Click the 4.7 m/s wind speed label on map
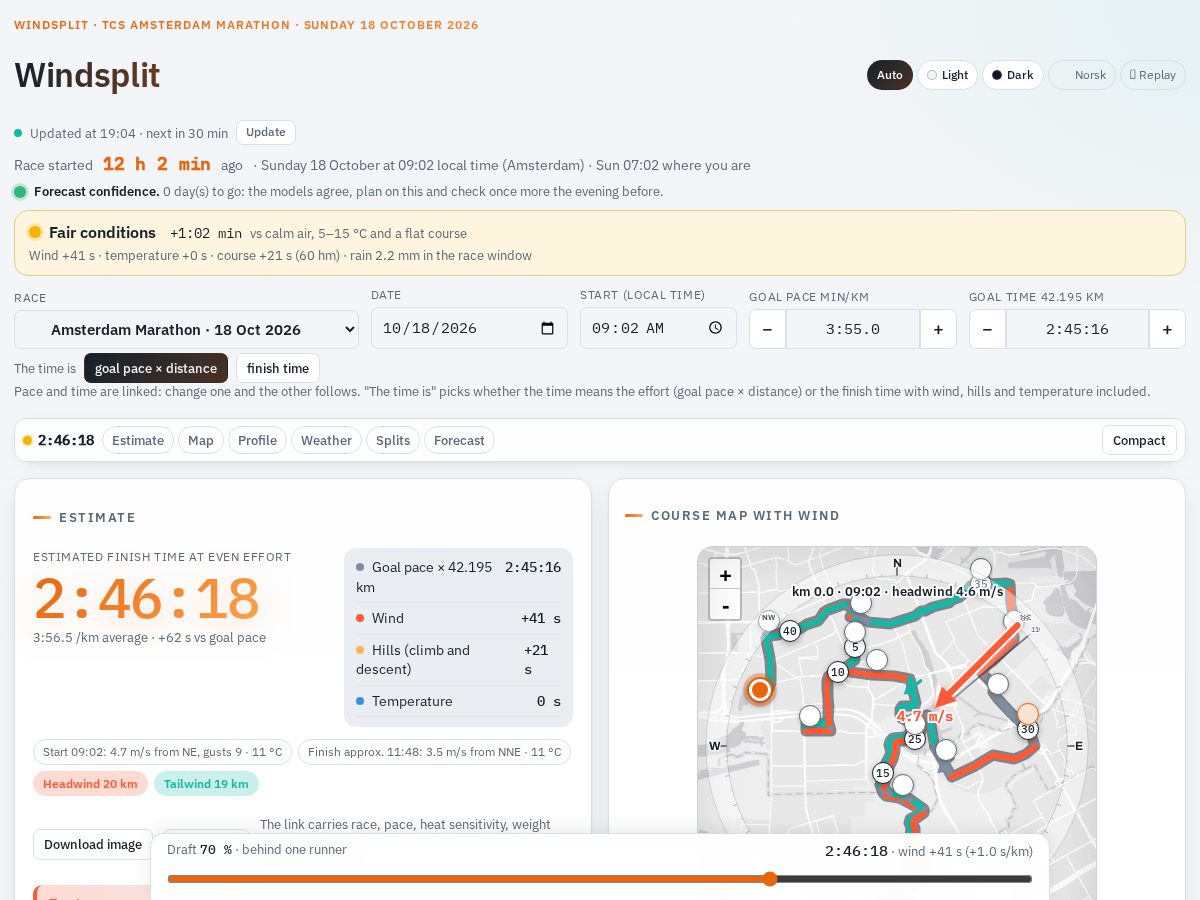This screenshot has height=900, width=1200. [x=924, y=717]
